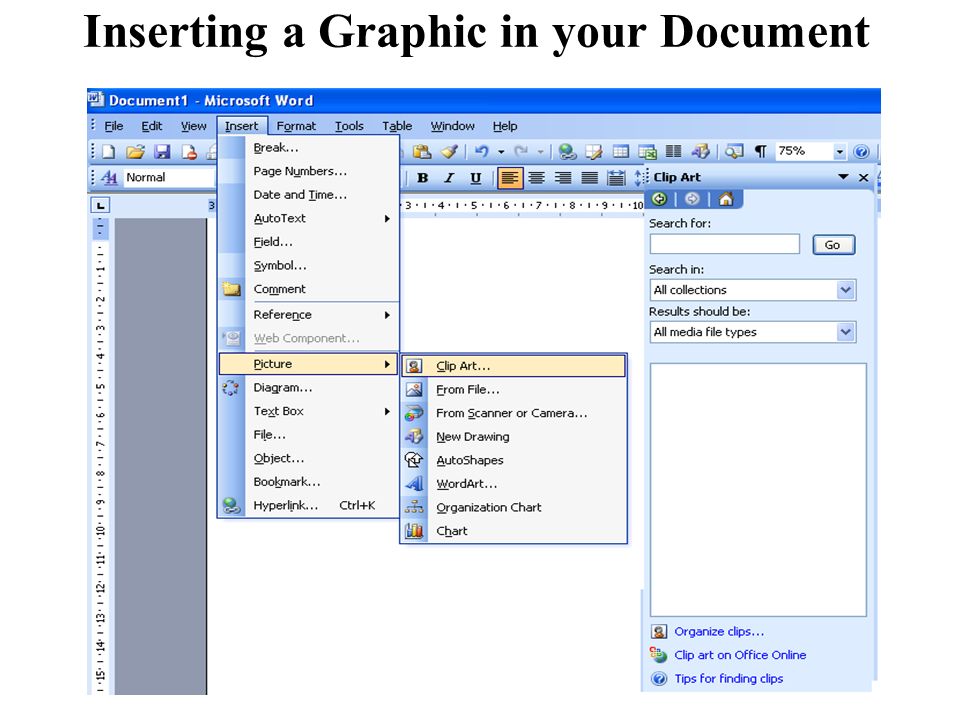
Task: Click the Undo arrow icon
Action: [482, 151]
